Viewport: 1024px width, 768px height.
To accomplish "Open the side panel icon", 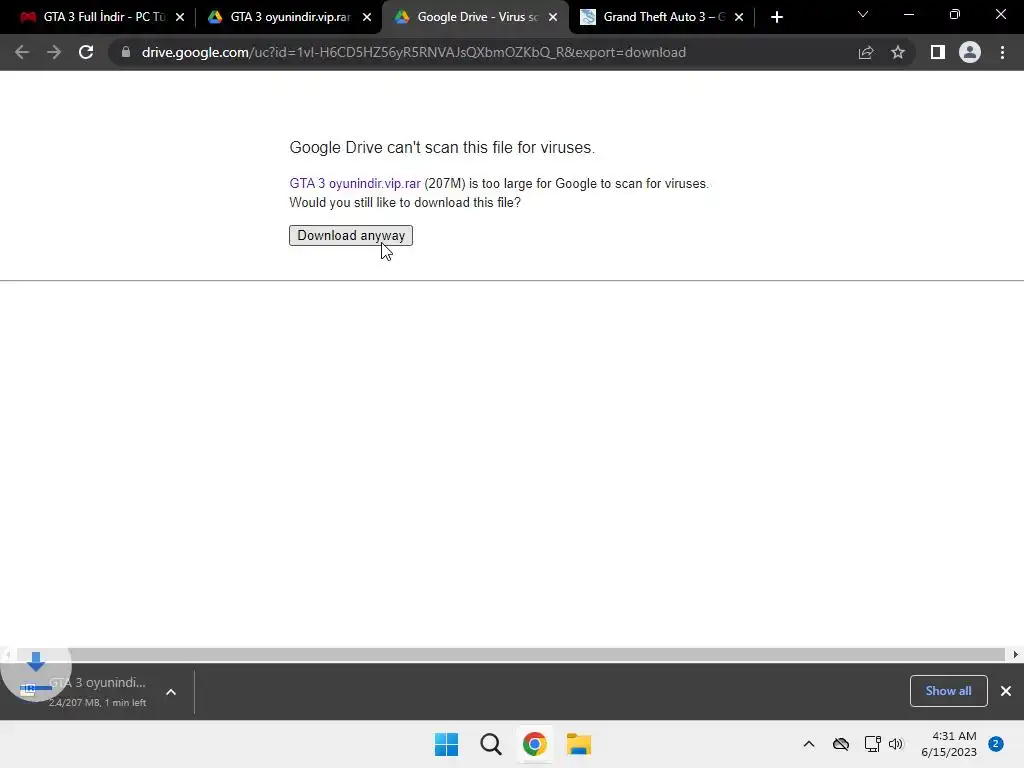I will 938,52.
